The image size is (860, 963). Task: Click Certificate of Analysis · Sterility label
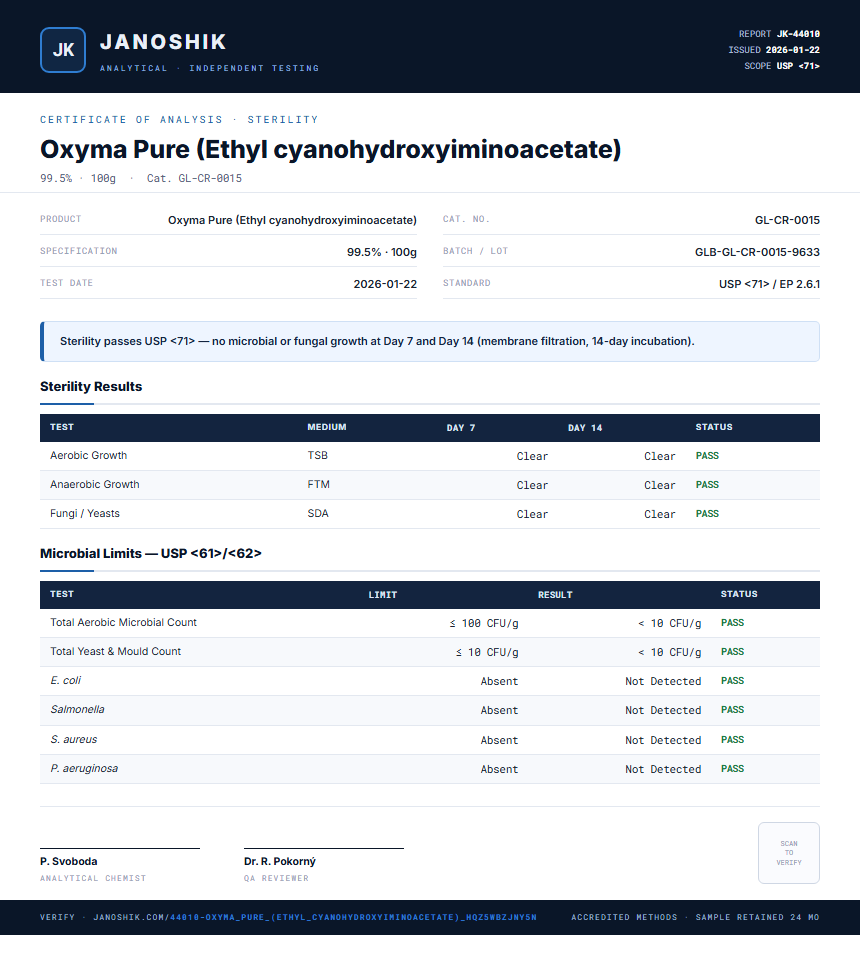point(179,119)
